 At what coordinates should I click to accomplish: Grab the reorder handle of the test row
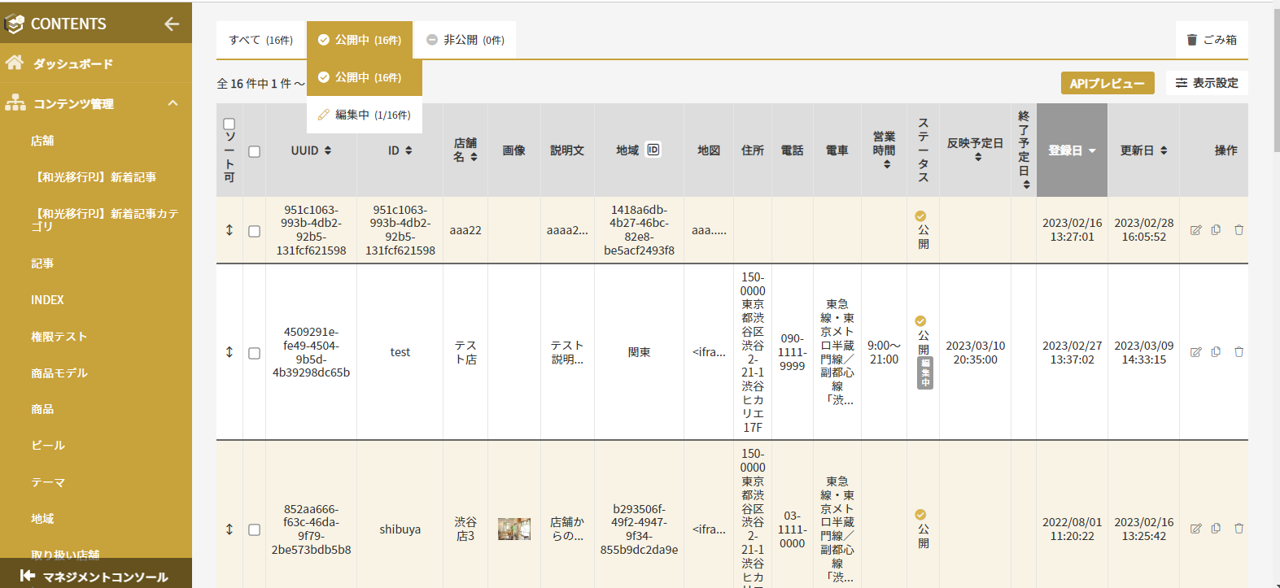229,352
